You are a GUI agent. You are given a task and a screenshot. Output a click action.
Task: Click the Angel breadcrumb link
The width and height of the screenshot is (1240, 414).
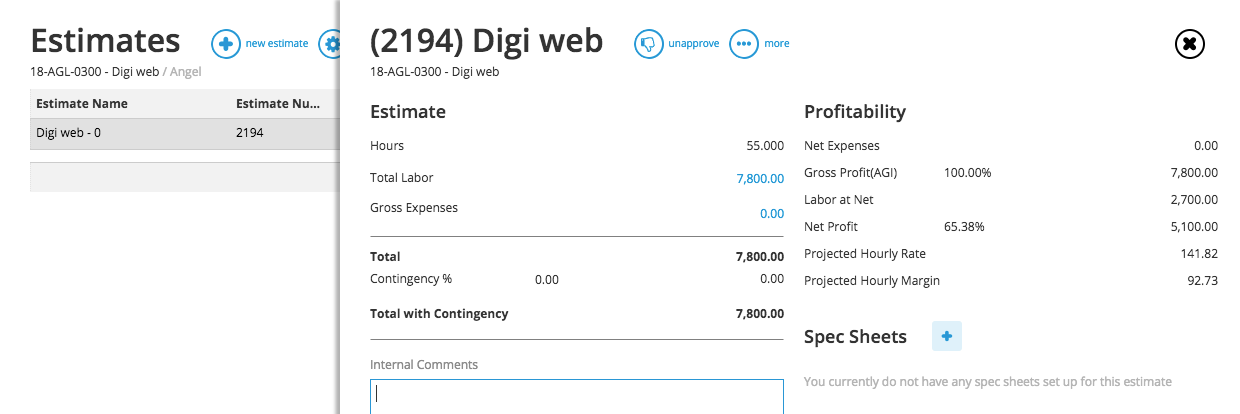pos(185,72)
